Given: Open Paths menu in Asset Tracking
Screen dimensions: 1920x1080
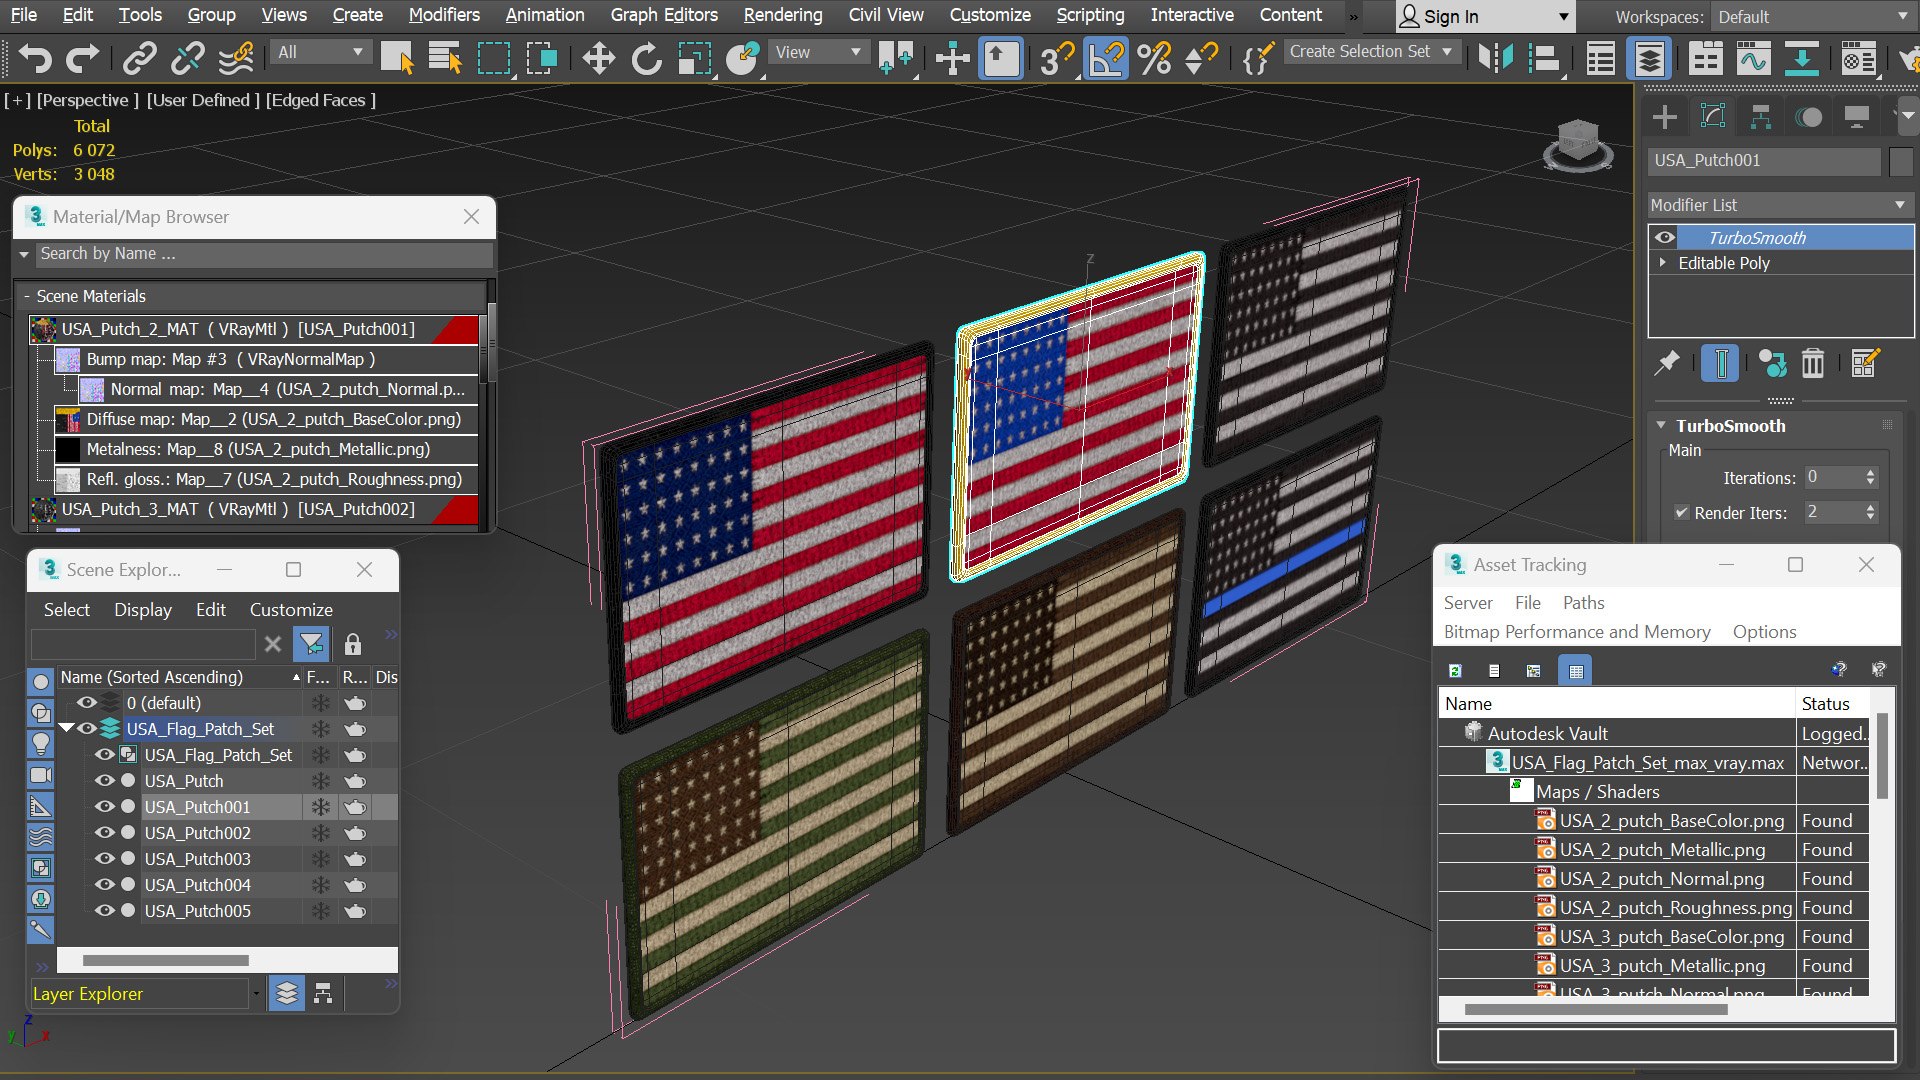Looking at the screenshot, I should (x=1583, y=603).
